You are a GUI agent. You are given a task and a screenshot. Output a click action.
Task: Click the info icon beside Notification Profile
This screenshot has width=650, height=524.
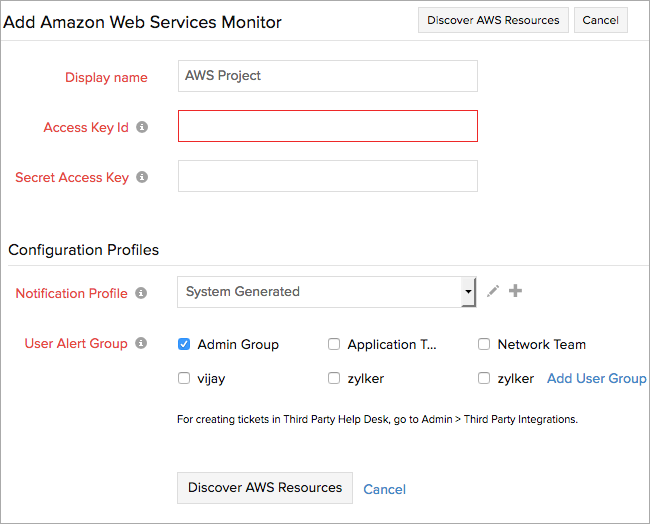(141, 293)
